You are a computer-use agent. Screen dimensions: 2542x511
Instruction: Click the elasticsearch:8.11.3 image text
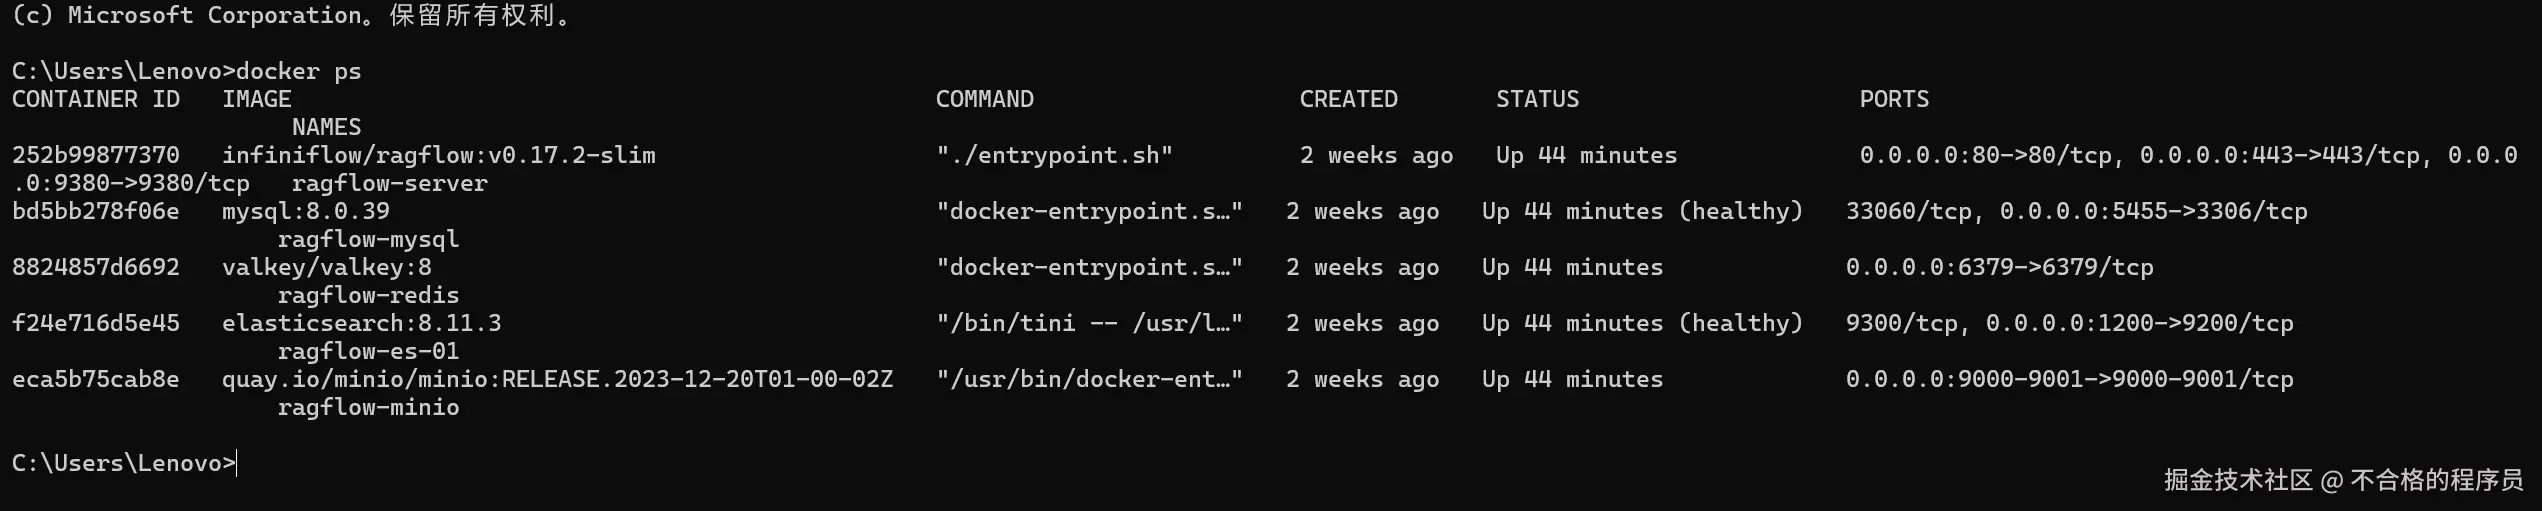click(x=361, y=323)
